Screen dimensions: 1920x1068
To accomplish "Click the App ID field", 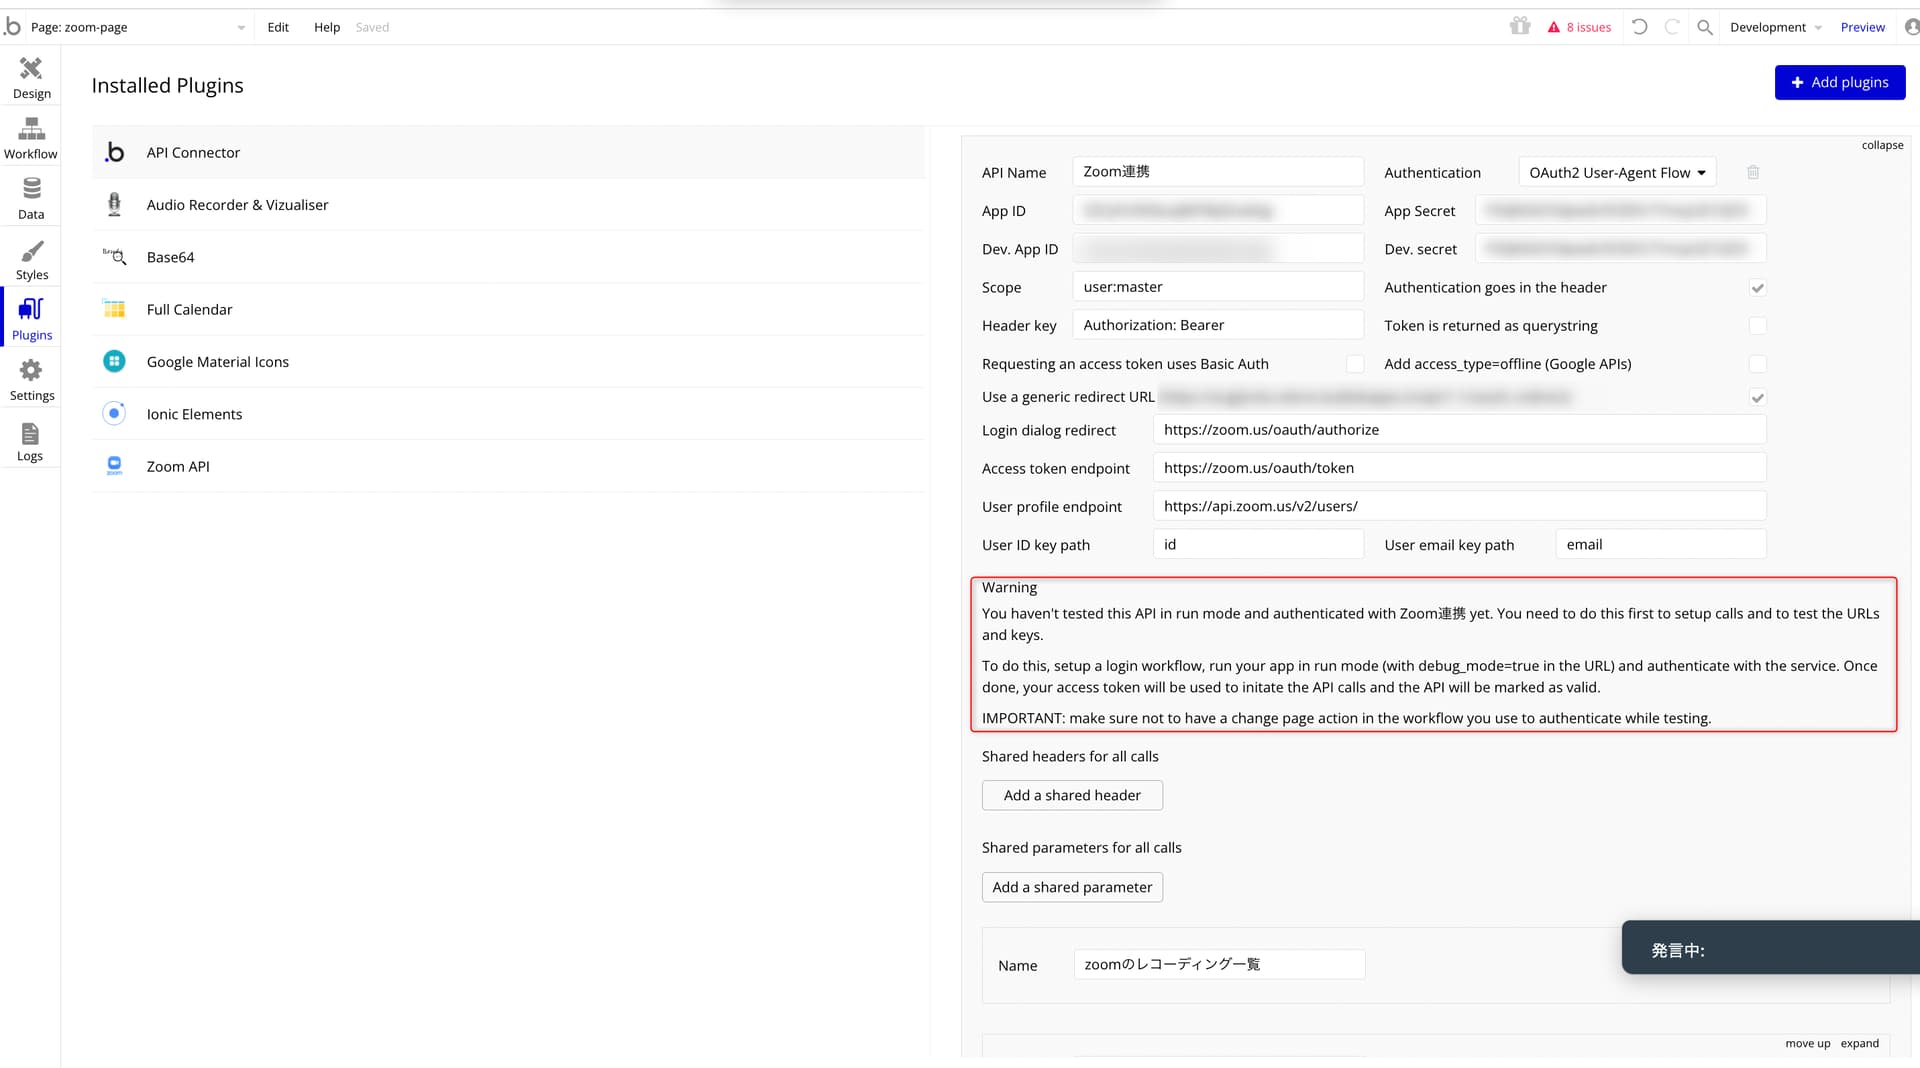I will (1218, 210).
